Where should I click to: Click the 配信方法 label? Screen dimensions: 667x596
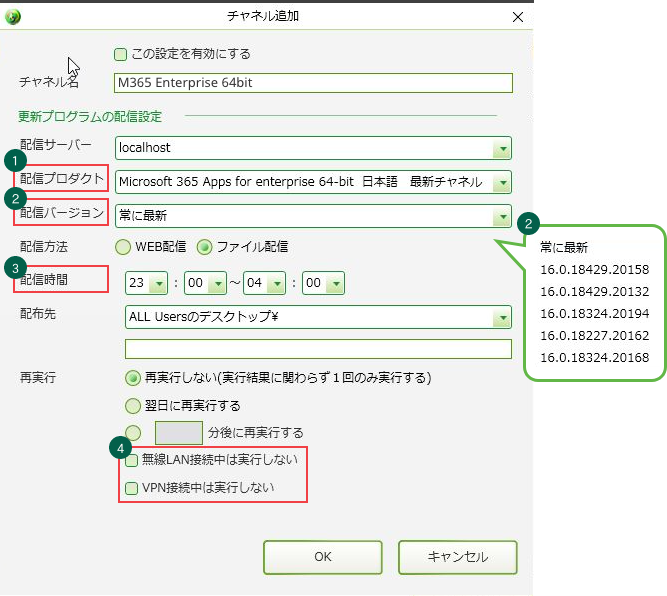click(x=44, y=247)
